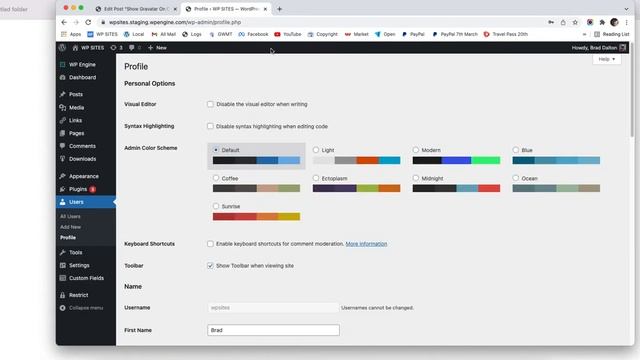The image size is (640, 360).
Task: Open a new browser tab
Action: point(280,9)
